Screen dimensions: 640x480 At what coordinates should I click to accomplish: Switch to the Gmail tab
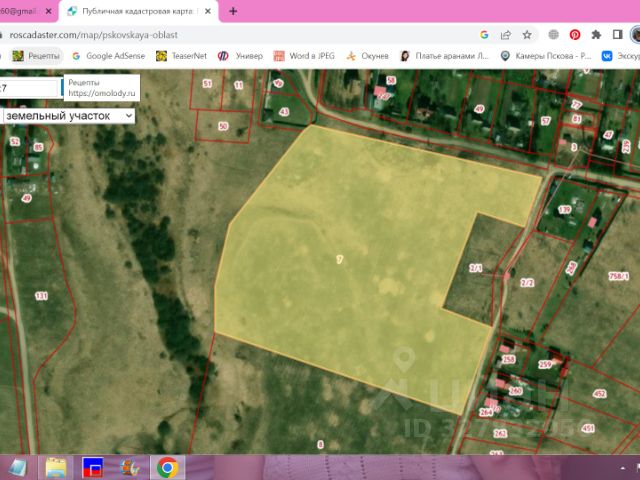pyautogui.click(x=20, y=11)
